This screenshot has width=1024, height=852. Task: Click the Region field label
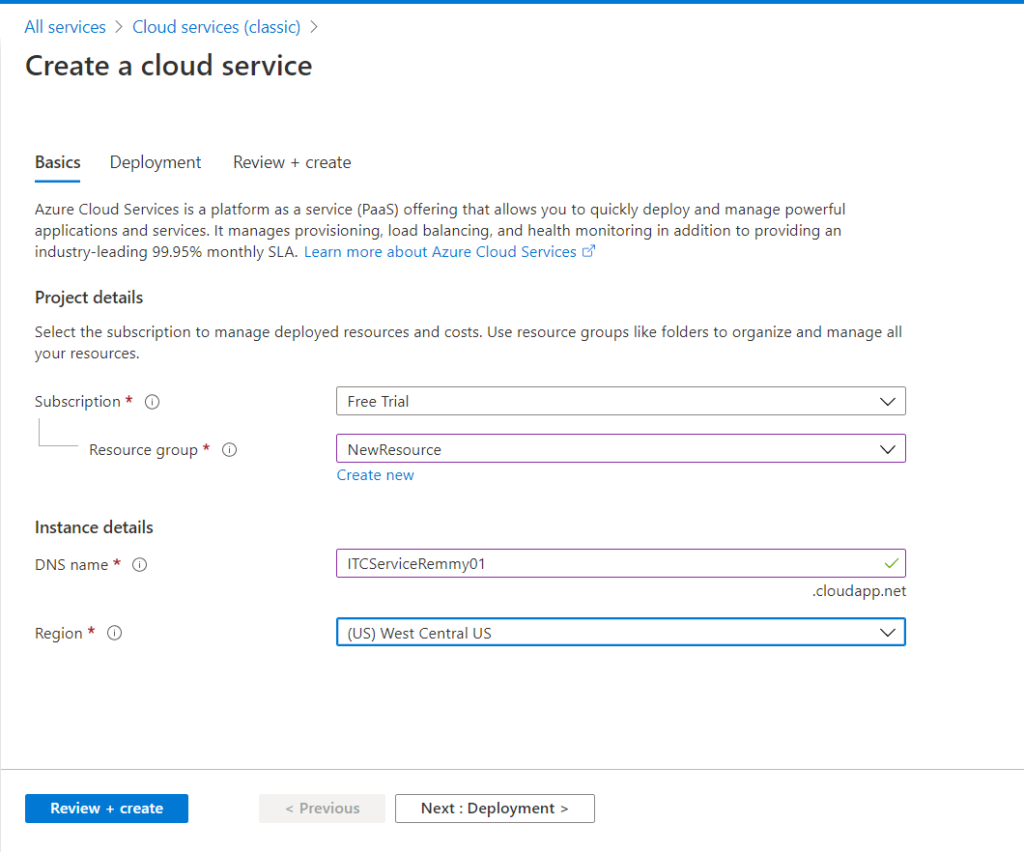[x=59, y=633]
